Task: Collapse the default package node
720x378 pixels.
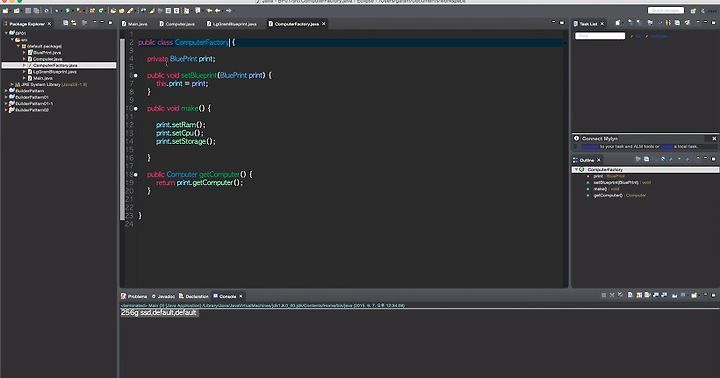Action: [x=18, y=46]
